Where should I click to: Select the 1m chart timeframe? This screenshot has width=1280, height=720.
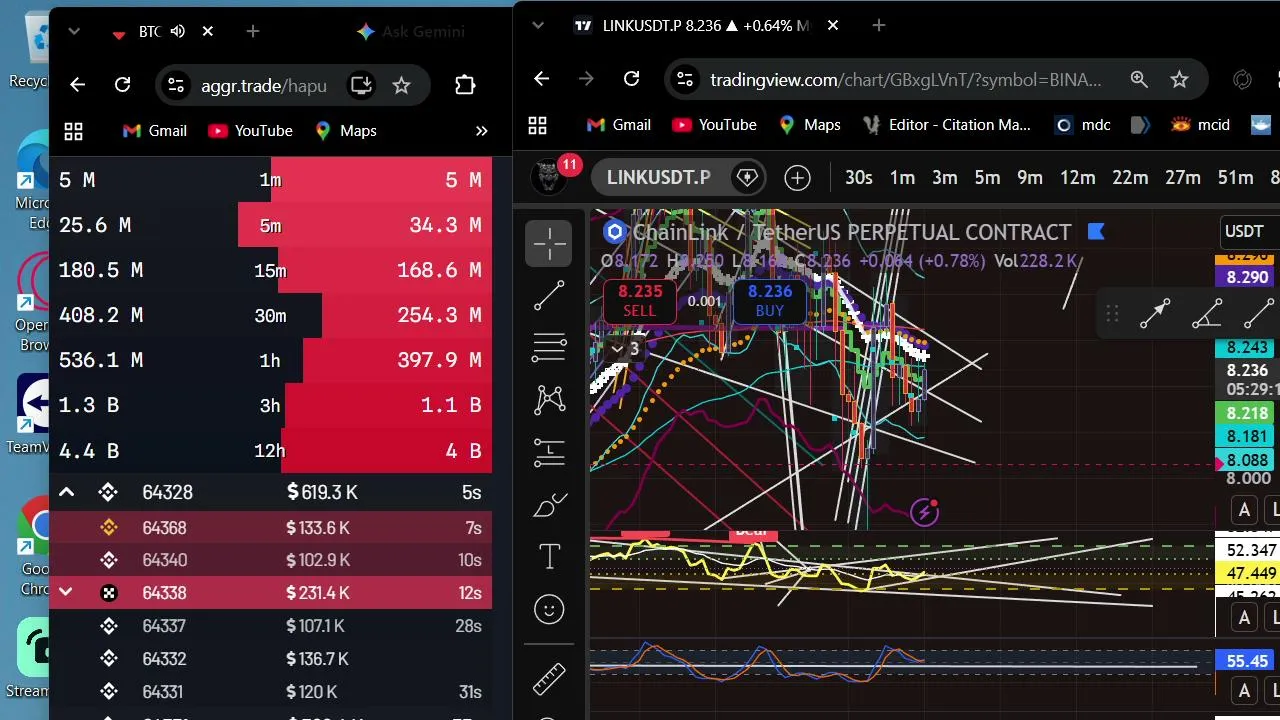[903, 178]
